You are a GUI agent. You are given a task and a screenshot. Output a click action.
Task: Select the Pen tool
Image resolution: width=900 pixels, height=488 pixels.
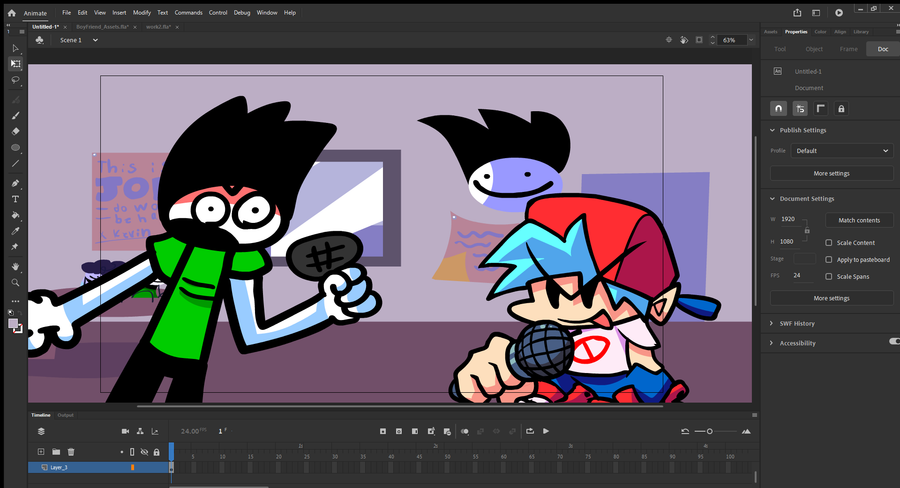(x=15, y=183)
